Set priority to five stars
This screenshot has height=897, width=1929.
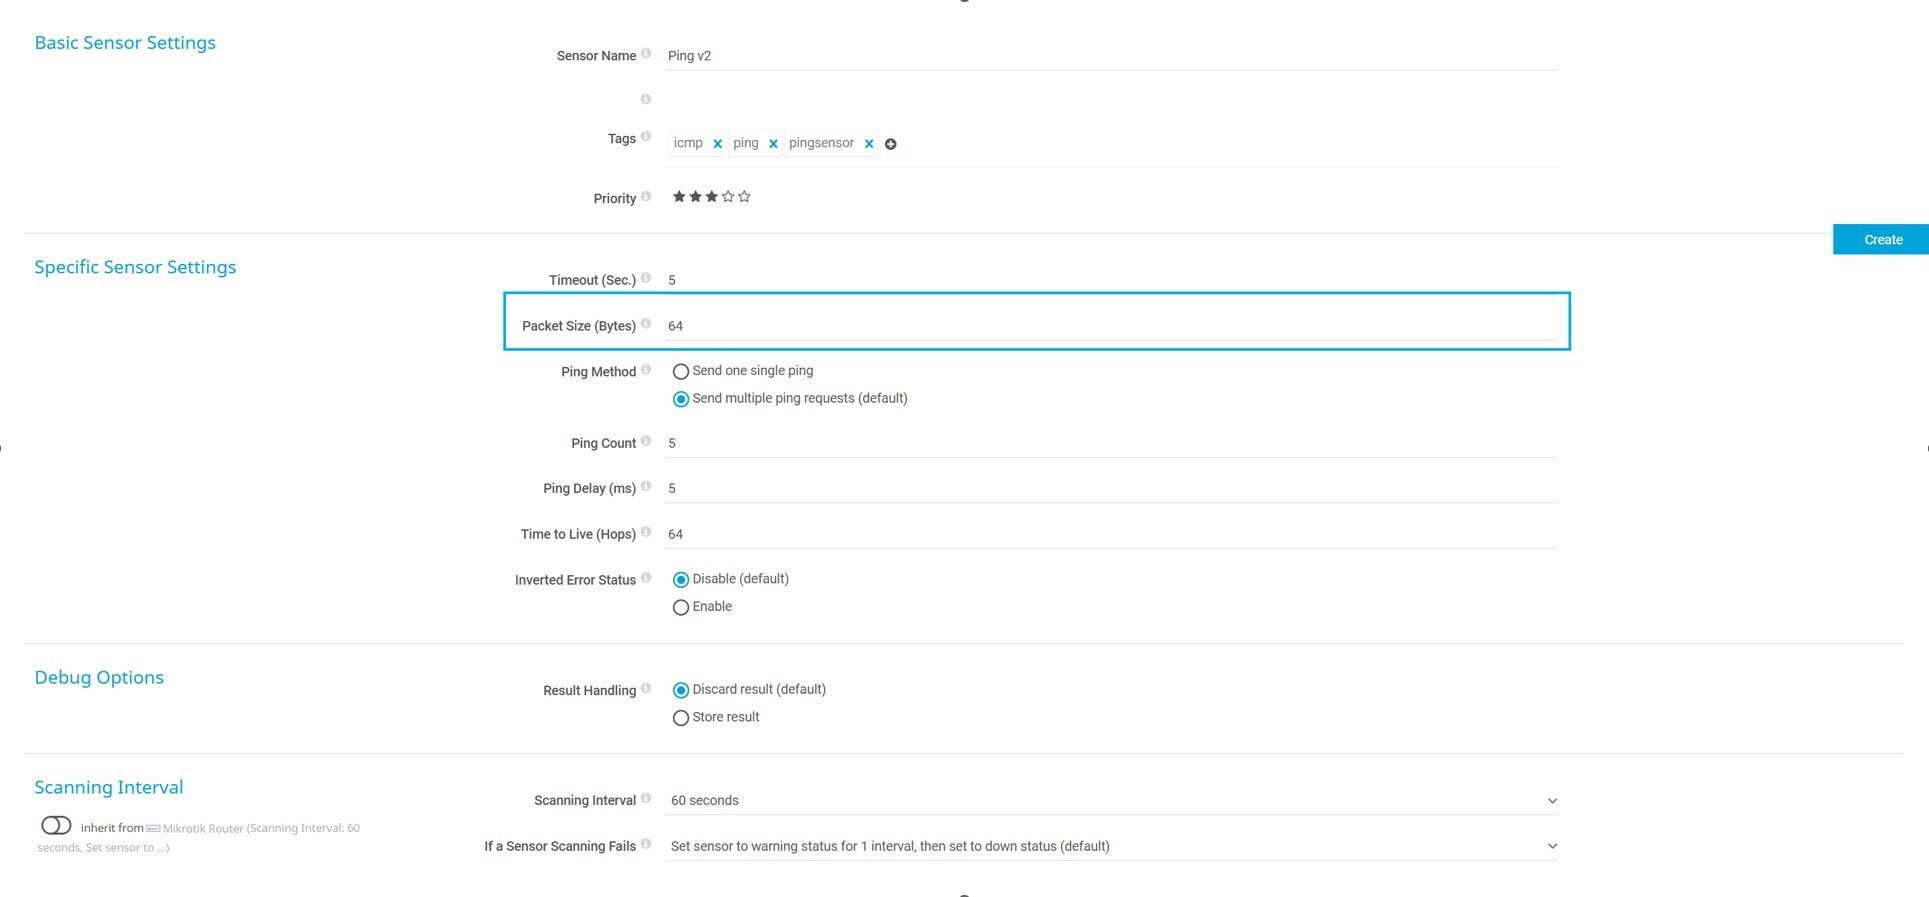pyautogui.click(x=744, y=197)
